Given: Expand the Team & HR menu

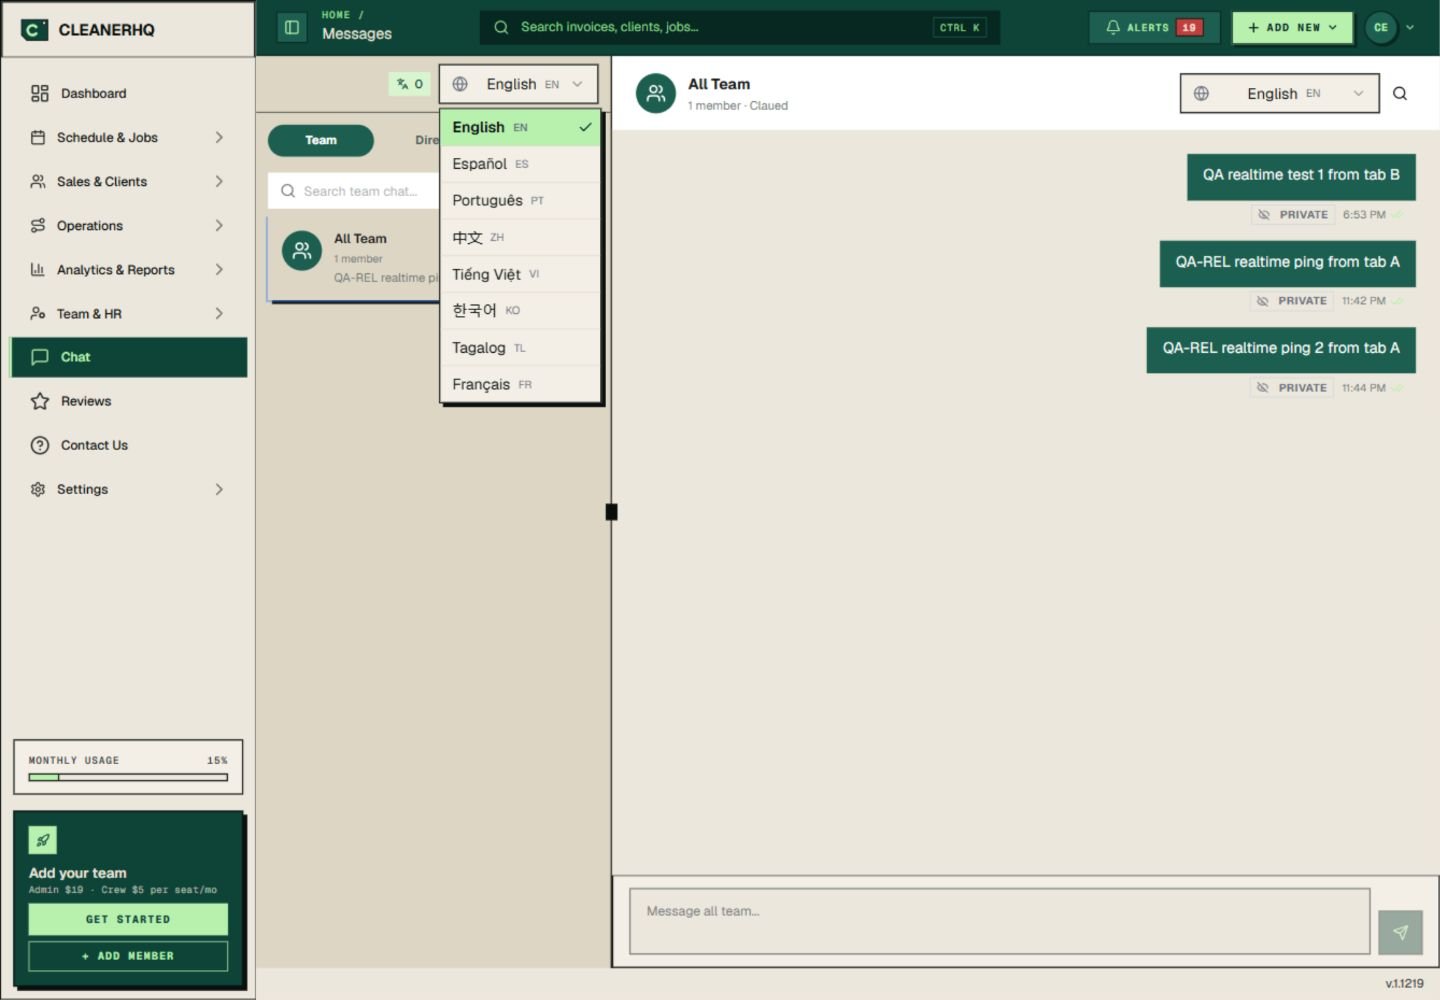Looking at the screenshot, I should [x=128, y=313].
